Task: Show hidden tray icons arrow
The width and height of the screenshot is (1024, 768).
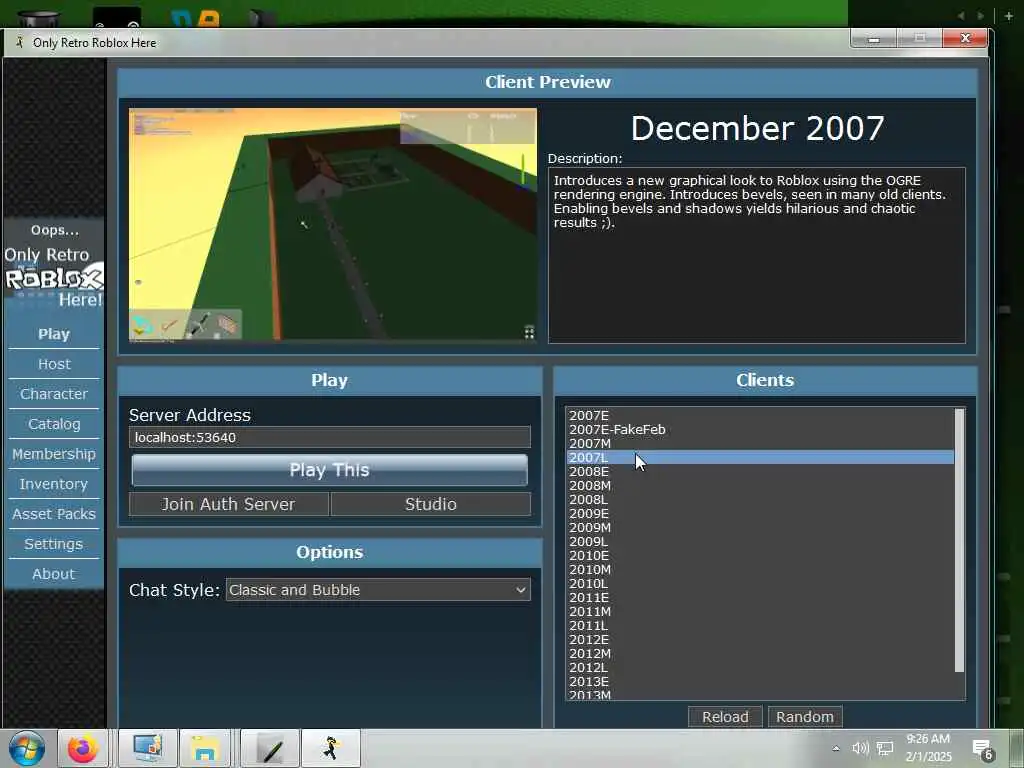Action: click(x=836, y=748)
